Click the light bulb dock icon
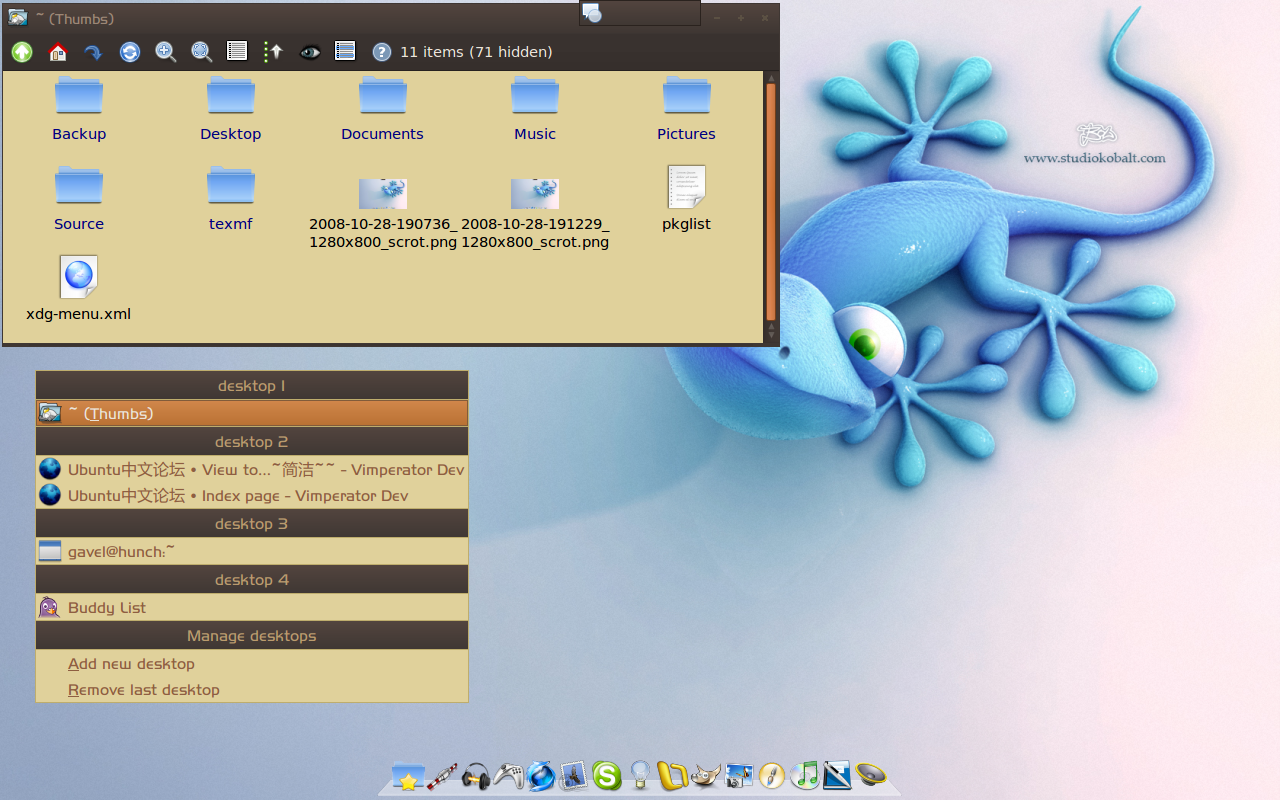 (640, 776)
